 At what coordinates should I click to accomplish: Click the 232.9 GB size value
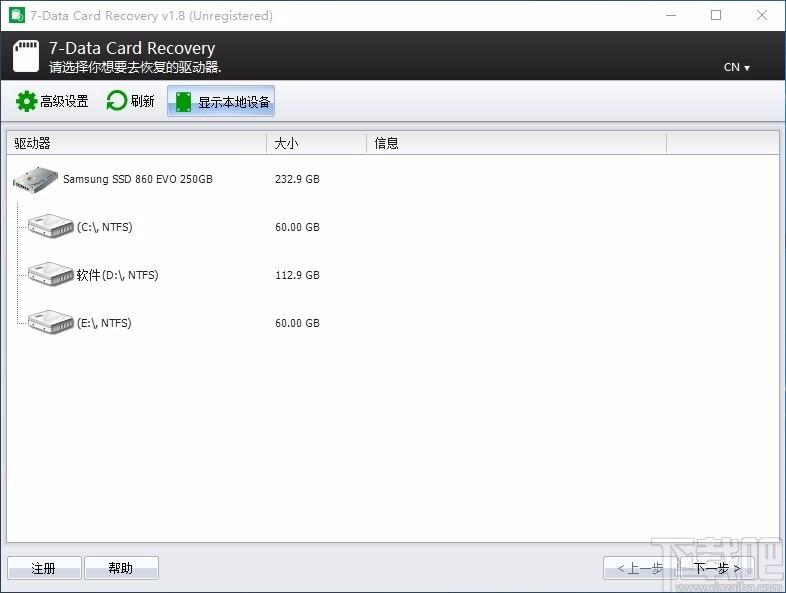297,179
